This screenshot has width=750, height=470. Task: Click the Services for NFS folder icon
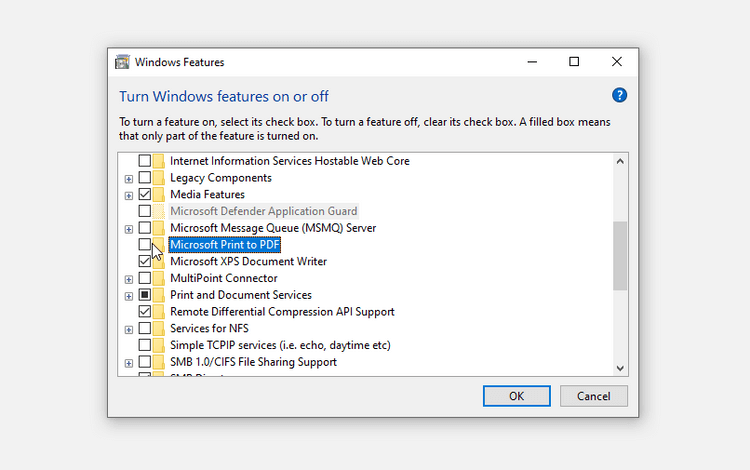point(160,329)
